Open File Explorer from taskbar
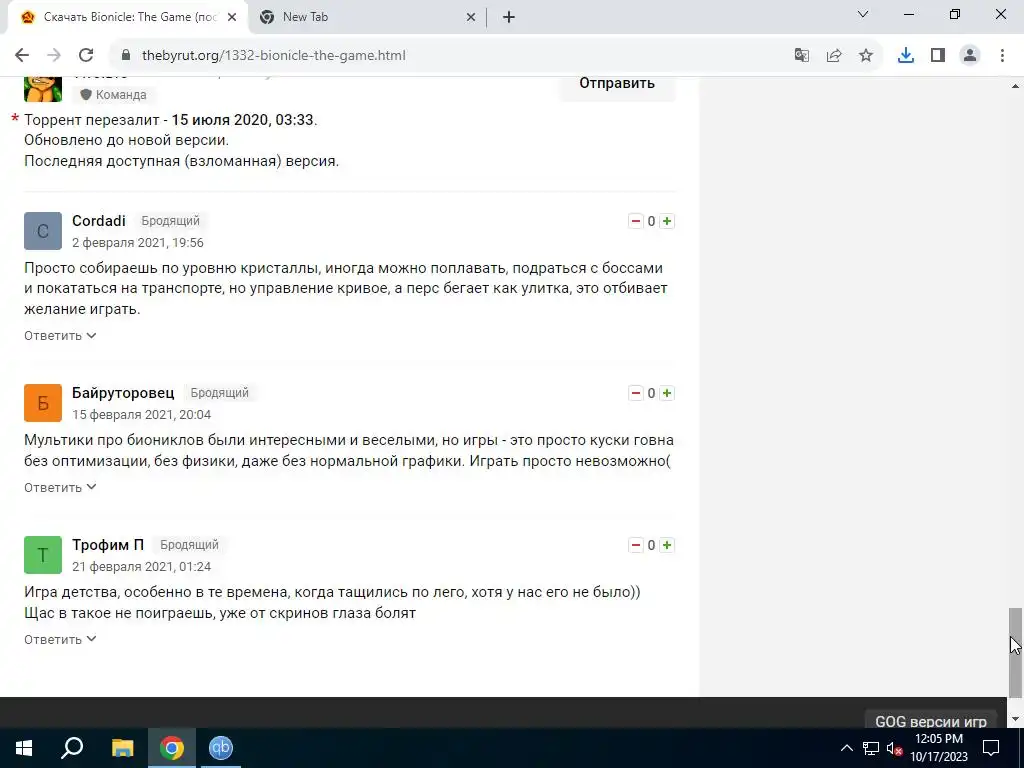The width and height of the screenshot is (1024, 768). [122, 748]
